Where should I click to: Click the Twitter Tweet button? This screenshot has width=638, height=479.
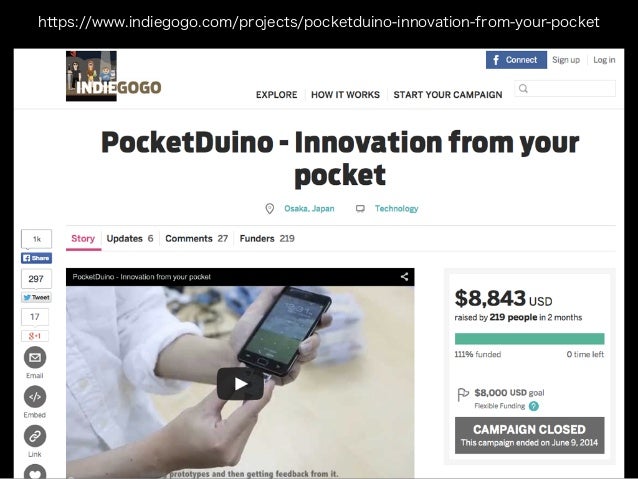[36, 297]
